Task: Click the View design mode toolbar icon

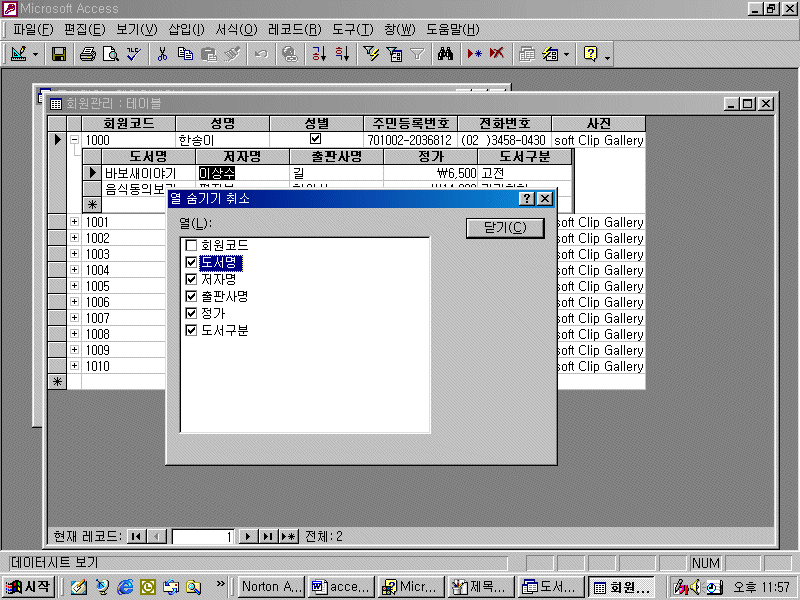Action: (x=18, y=54)
